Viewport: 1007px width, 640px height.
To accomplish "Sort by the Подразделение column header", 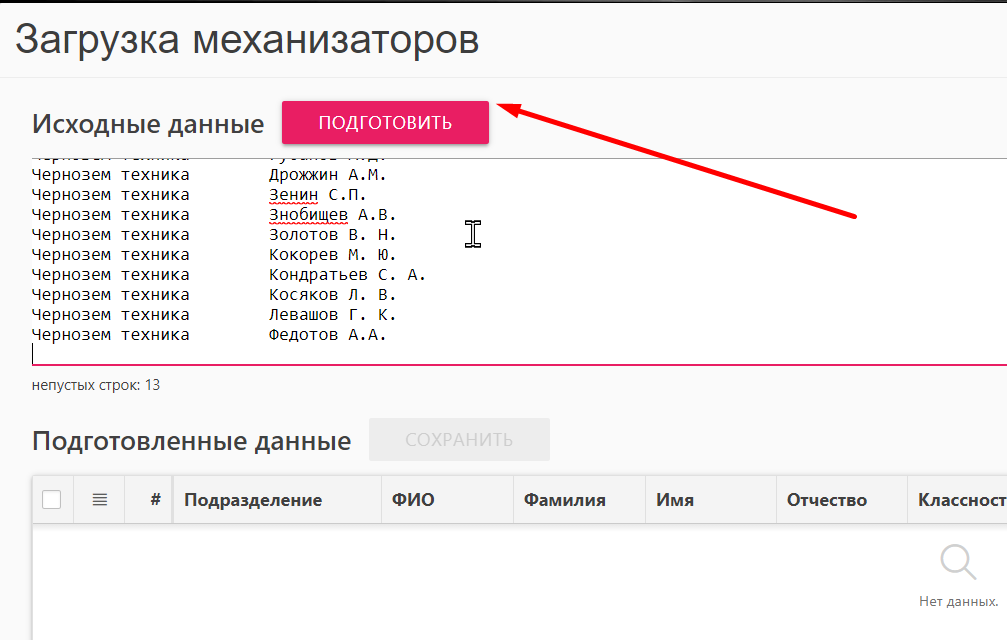I will pyautogui.click(x=253, y=500).
